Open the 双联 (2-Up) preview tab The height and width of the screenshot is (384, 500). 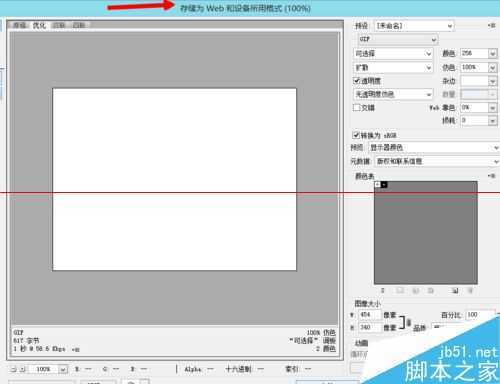click(x=59, y=25)
